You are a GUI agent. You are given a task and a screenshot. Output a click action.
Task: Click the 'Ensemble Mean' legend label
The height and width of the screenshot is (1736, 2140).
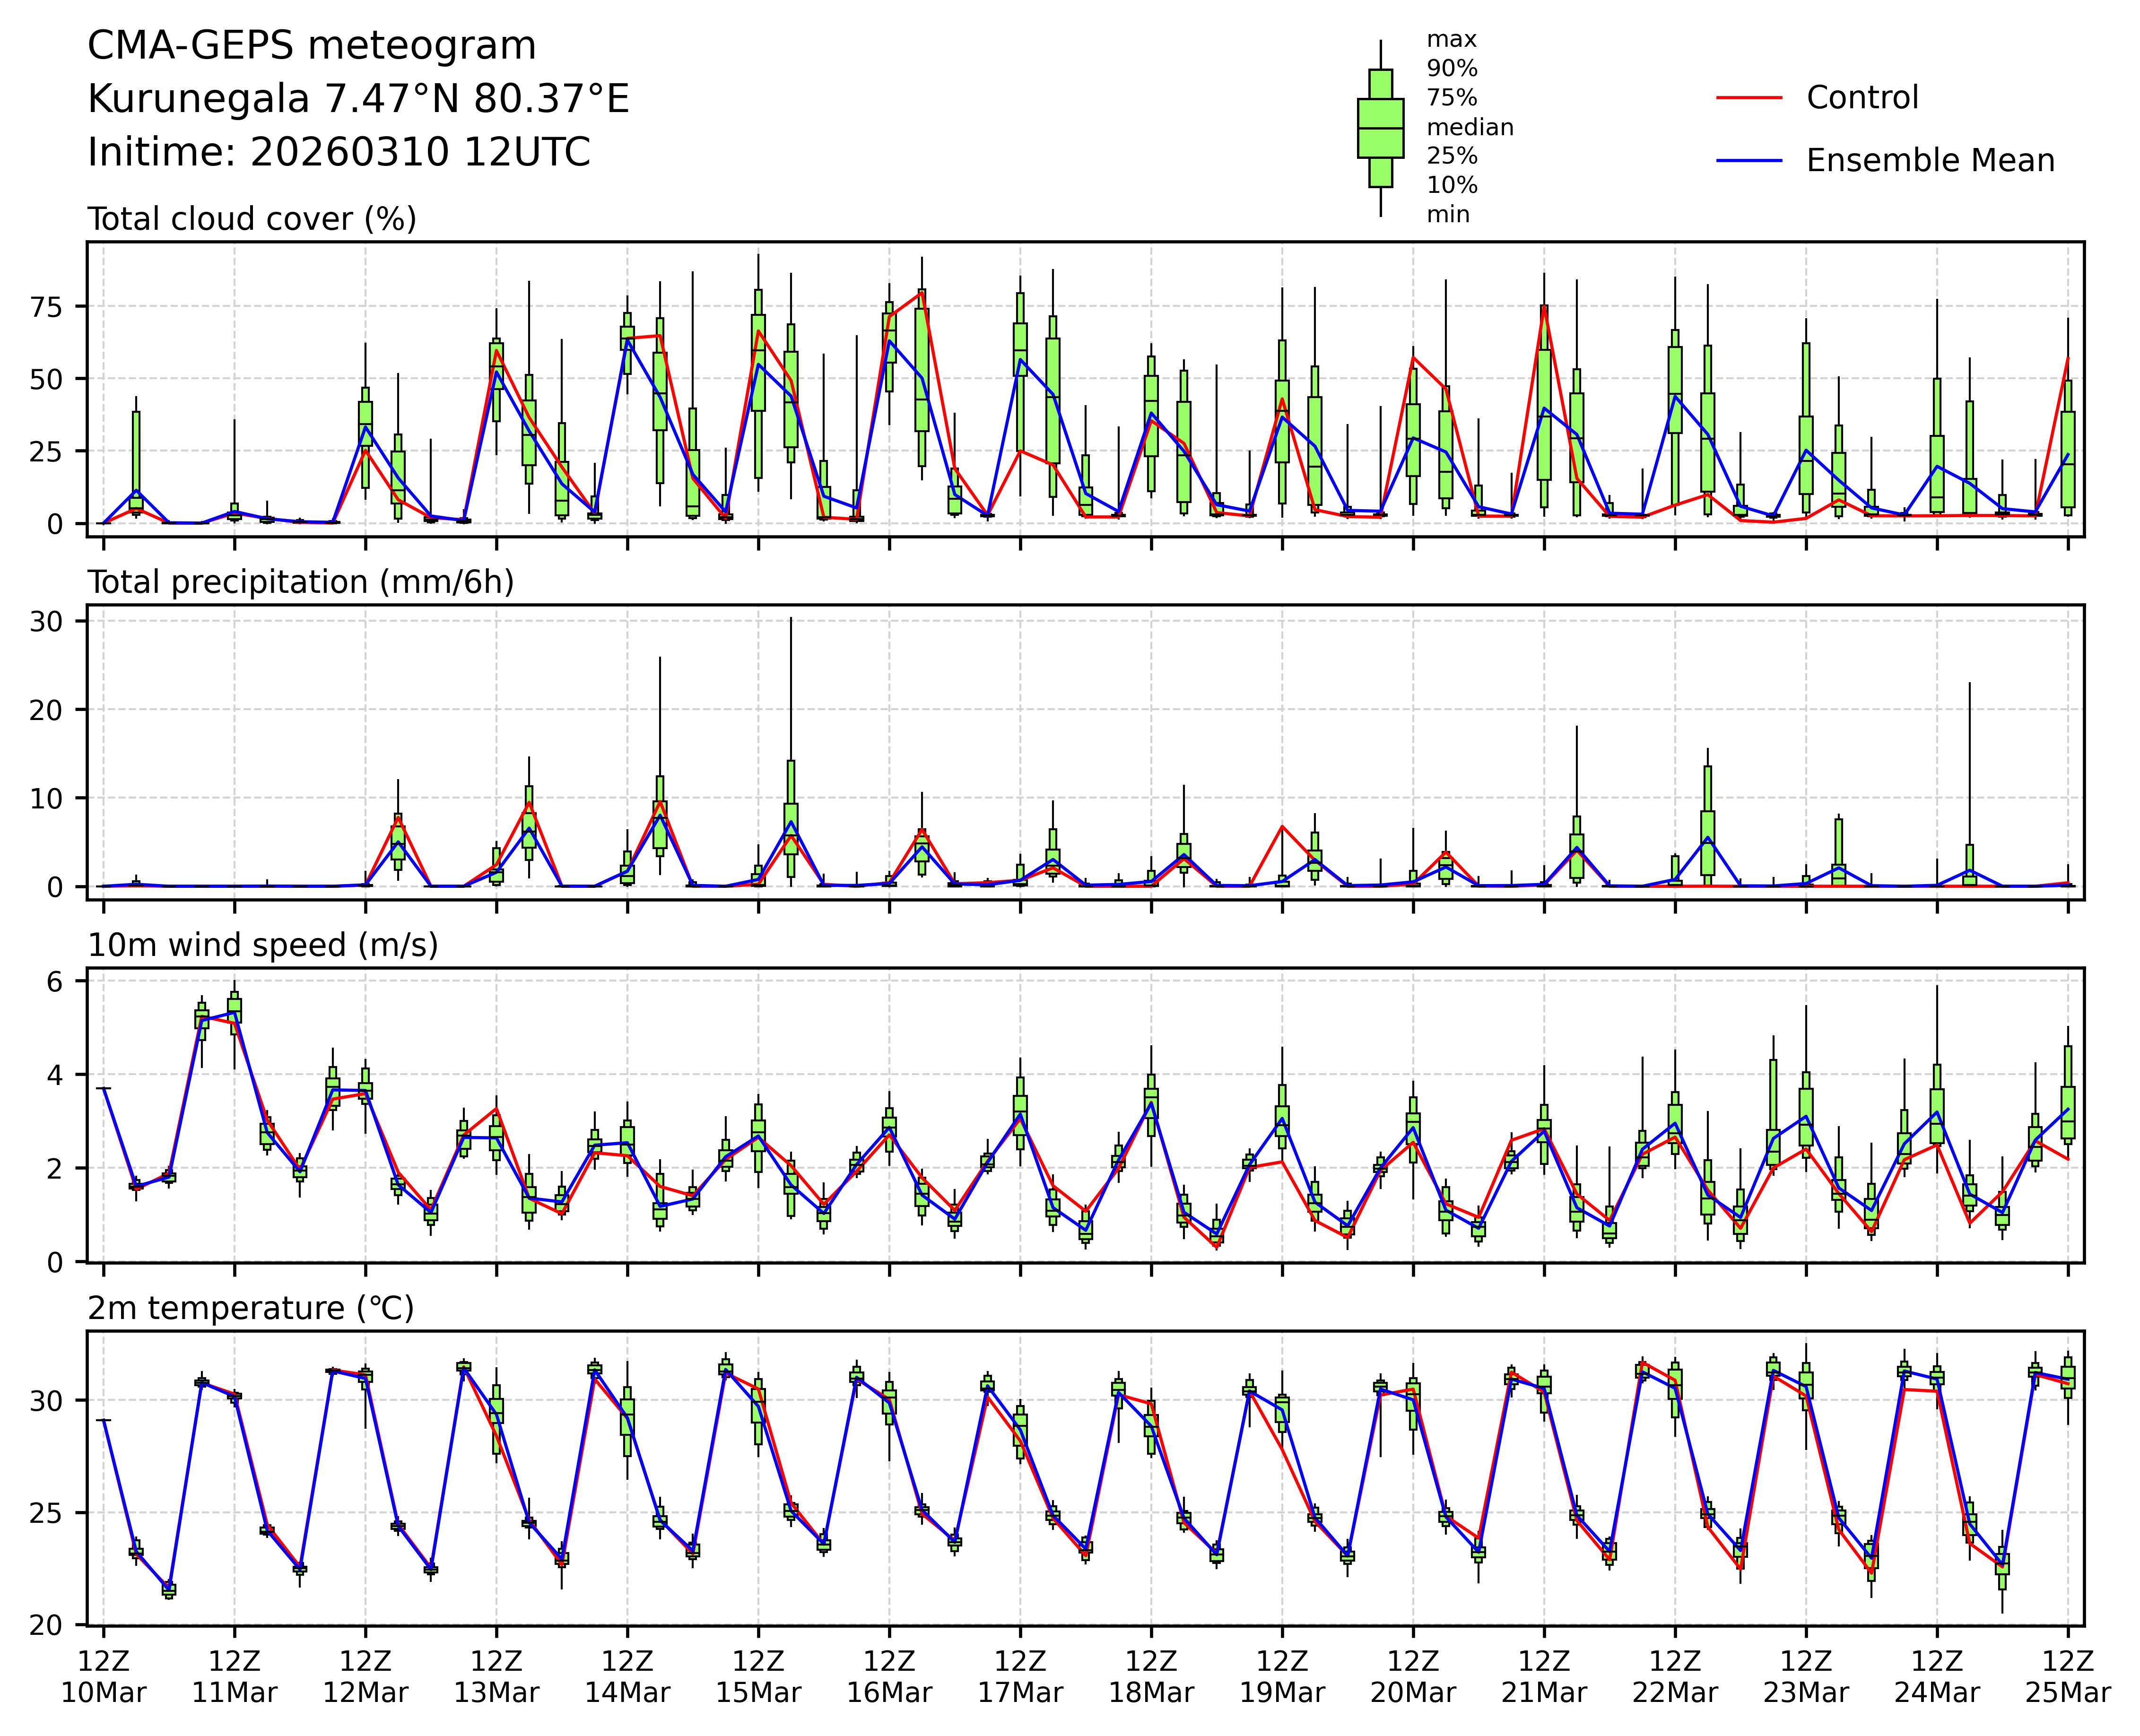pyautogui.click(x=1930, y=160)
